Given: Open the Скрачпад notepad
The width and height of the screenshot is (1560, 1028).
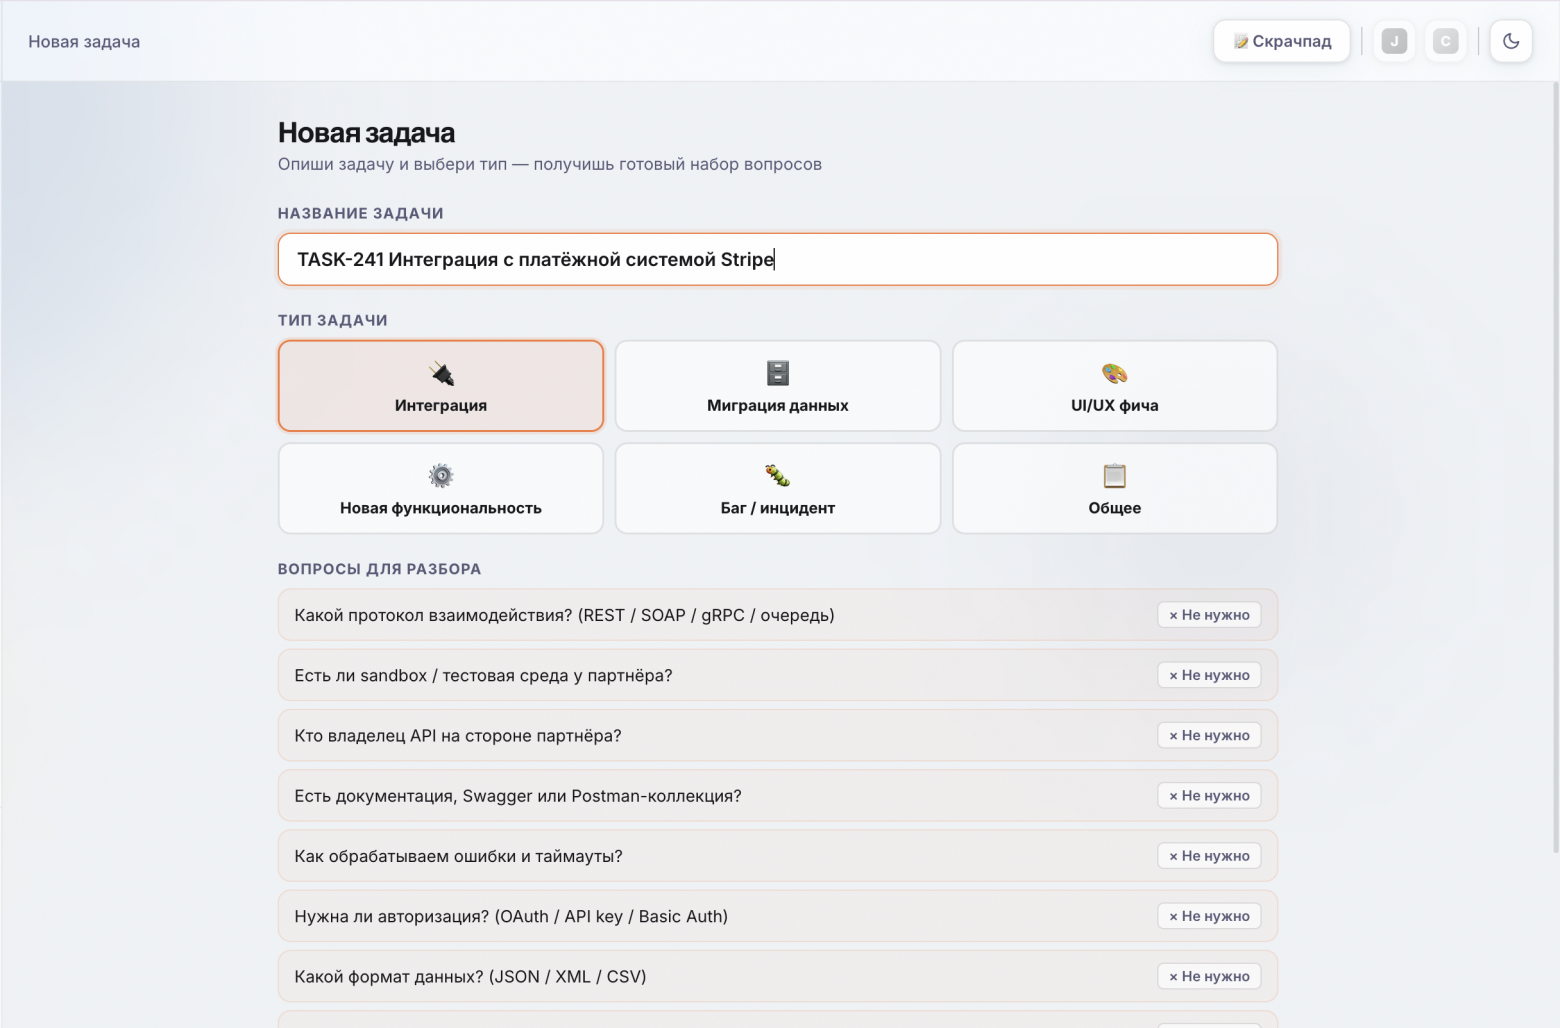Looking at the screenshot, I should [x=1281, y=41].
